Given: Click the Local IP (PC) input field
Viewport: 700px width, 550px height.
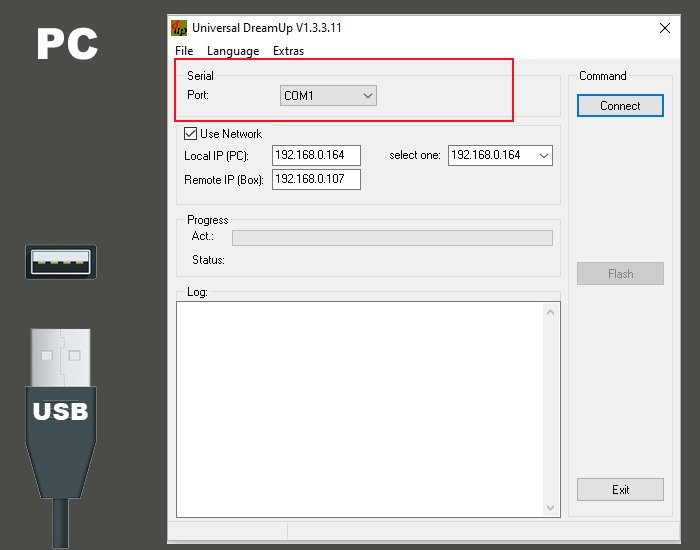Looking at the screenshot, I should coord(316,155).
